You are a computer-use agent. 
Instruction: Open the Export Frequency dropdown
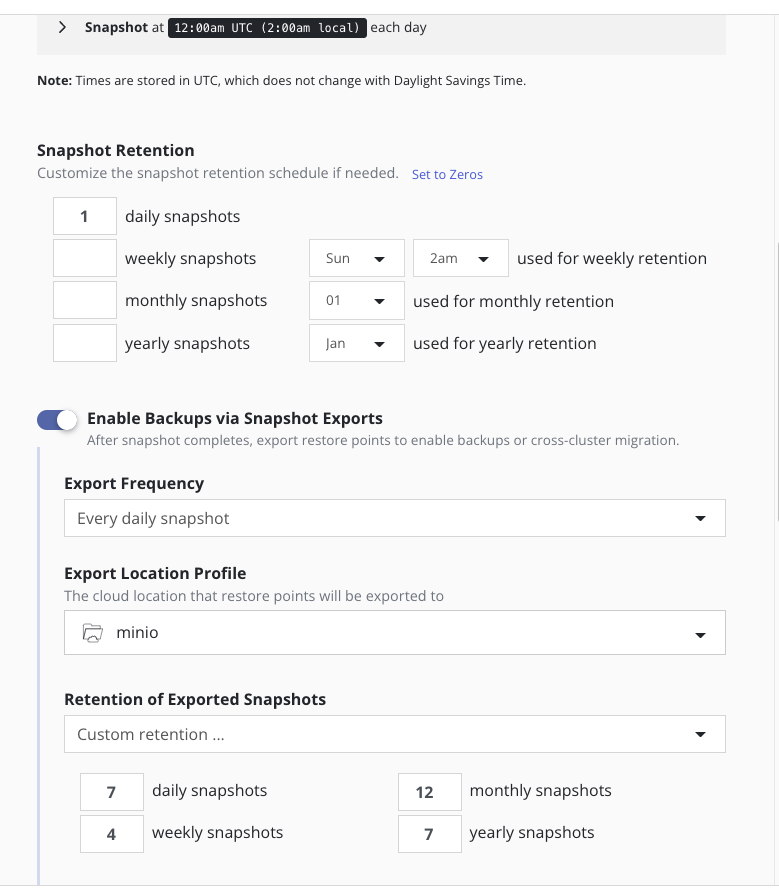(394, 518)
